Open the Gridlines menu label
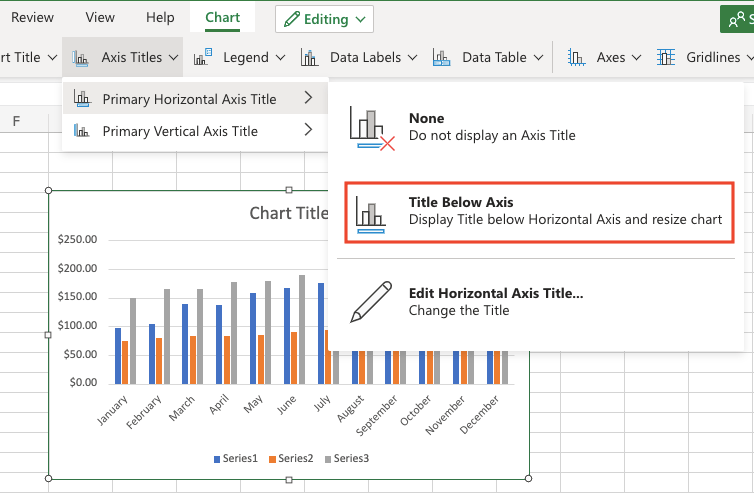This screenshot has width=754, height=493. tap(713, 57)
